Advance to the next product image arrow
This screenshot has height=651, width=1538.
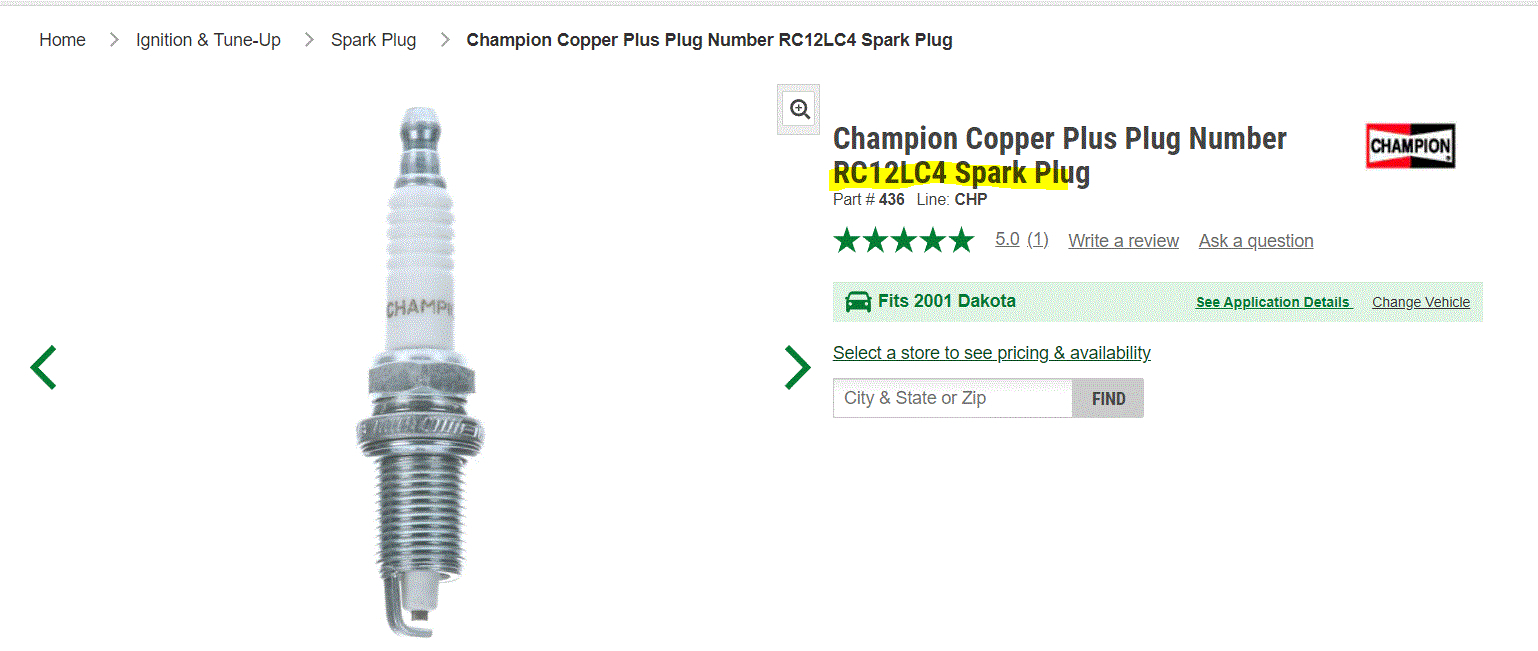797,367
